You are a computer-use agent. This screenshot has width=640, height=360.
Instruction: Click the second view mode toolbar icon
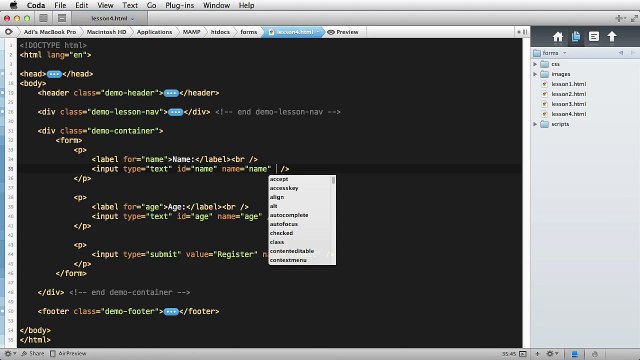62,18
